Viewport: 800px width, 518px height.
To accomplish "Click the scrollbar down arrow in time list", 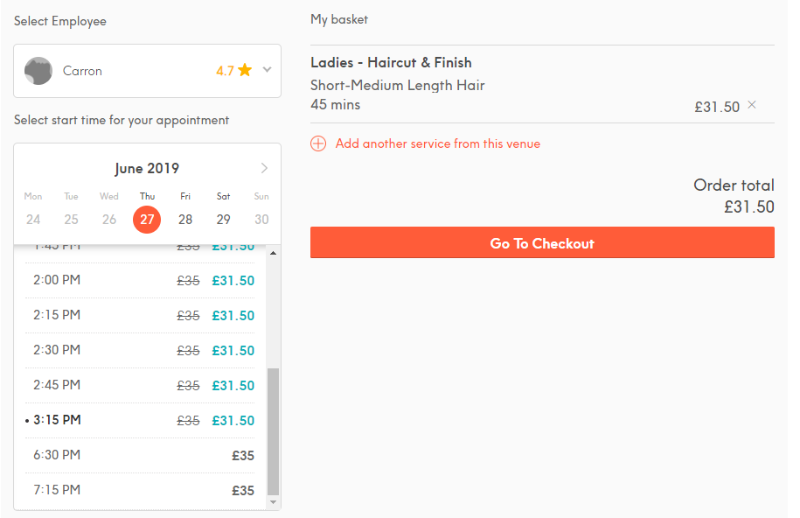I will tap(273, 502).
